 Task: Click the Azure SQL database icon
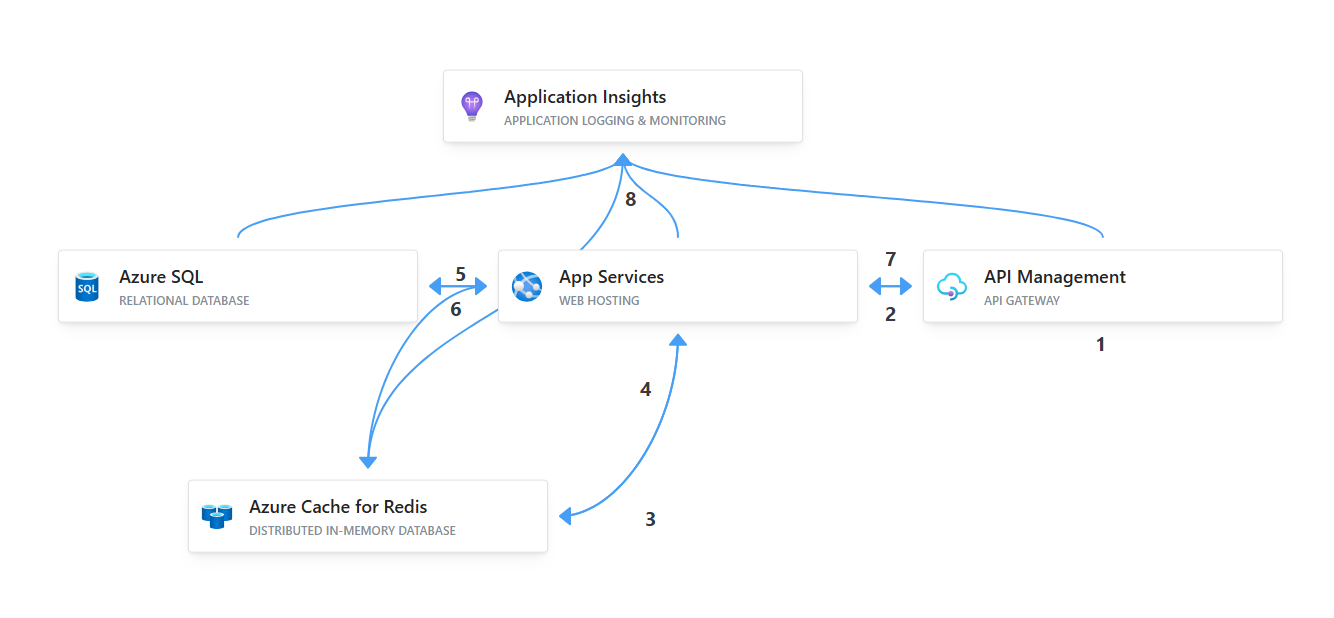87,286
